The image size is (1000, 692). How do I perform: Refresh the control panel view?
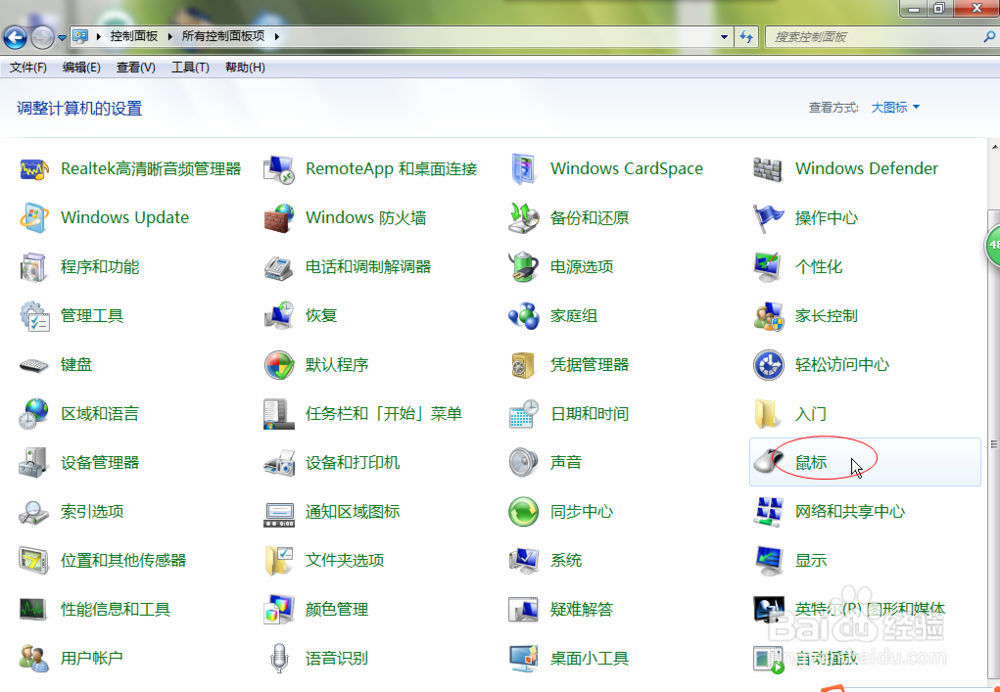click(x=746, y=37)
